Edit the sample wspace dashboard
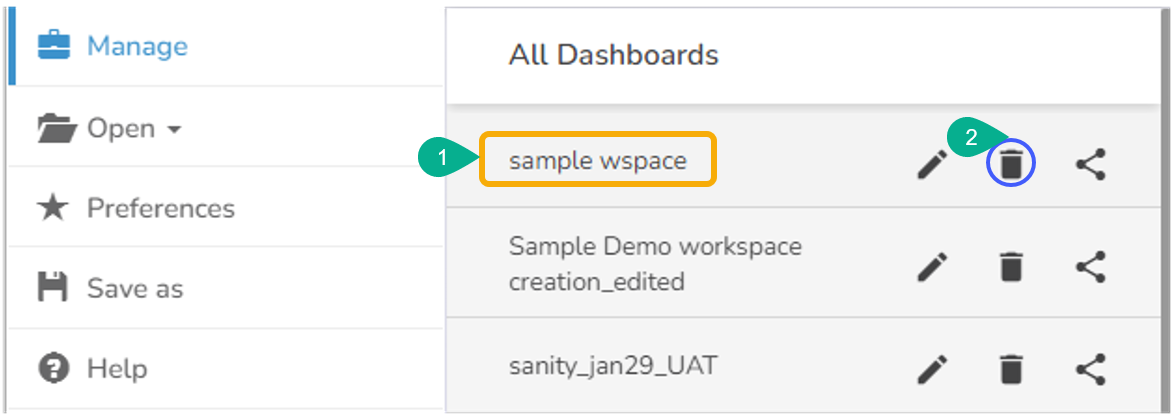Screen dimensions: 1174x418 pos(932,165)
